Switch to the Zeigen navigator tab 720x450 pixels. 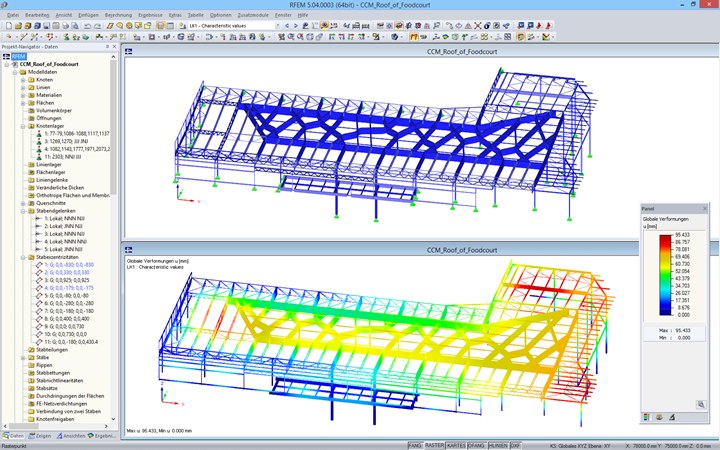click(40, 436)
